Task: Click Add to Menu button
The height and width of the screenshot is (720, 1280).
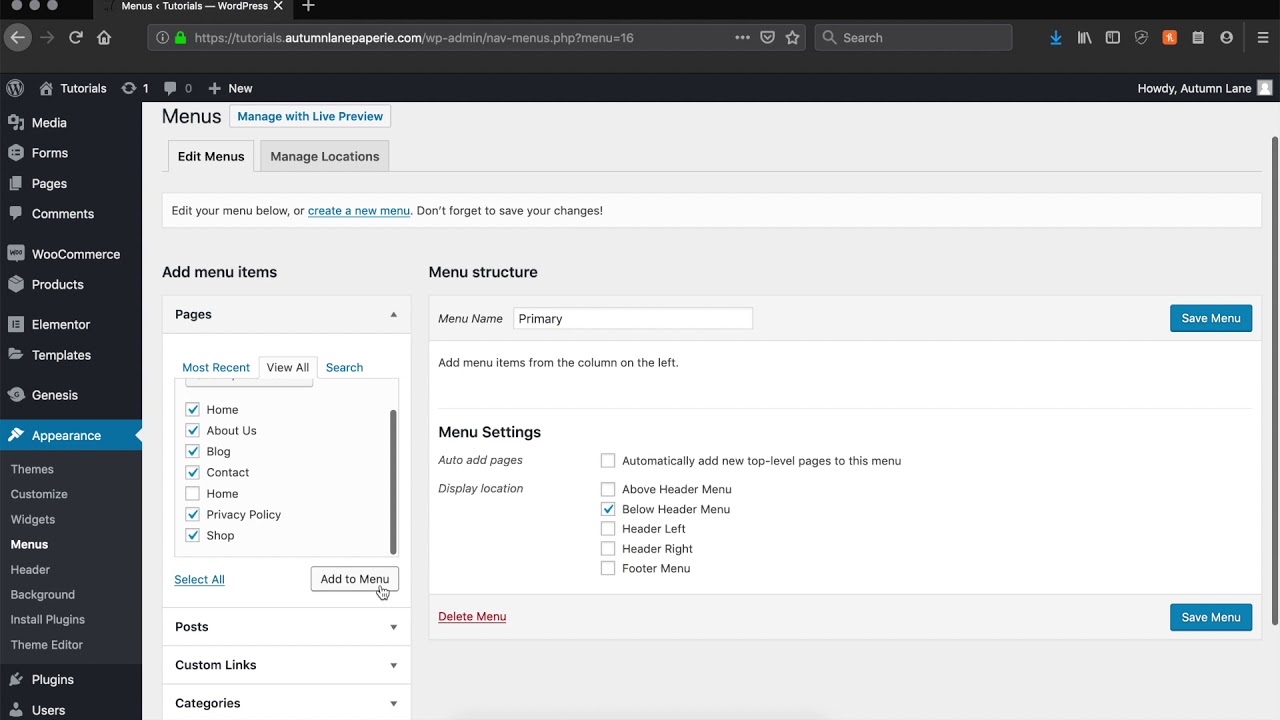Action: [x=355, y=579]
